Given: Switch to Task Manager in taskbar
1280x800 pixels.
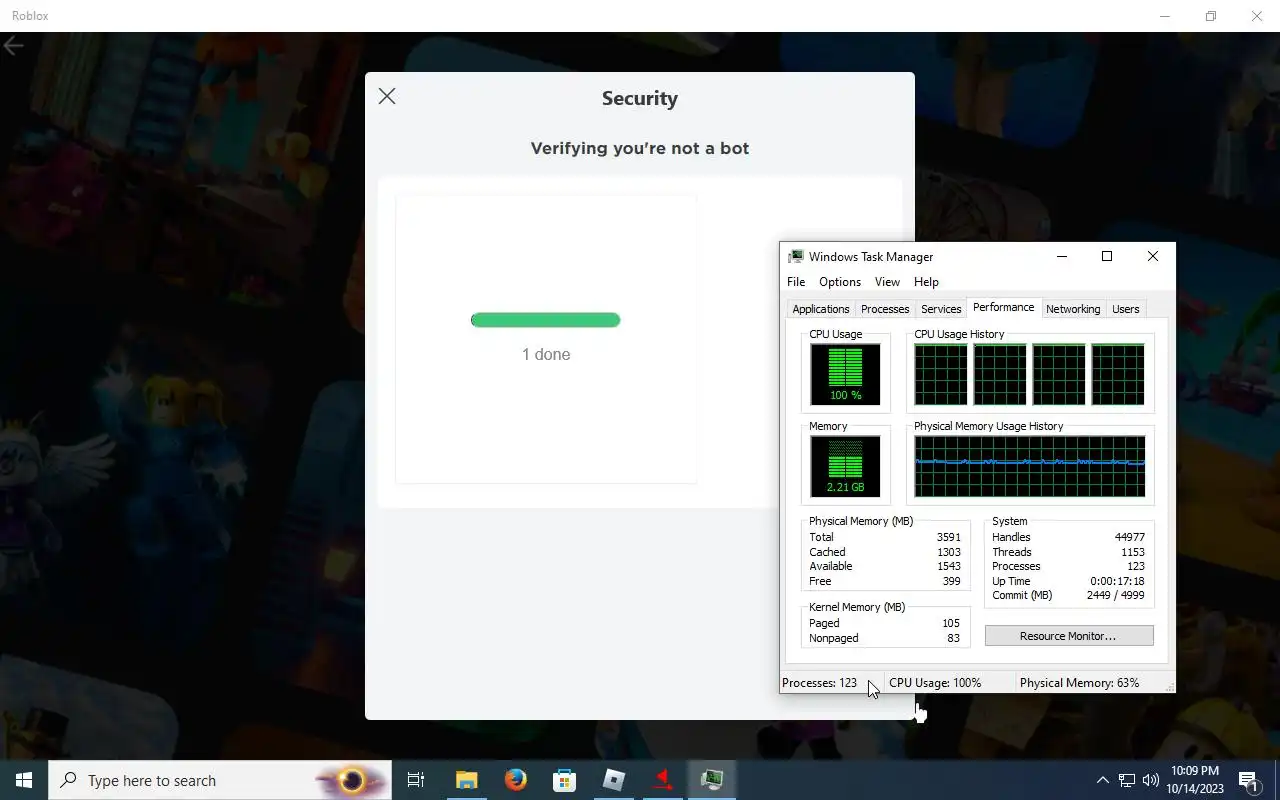Looking at the screenshot, I should point(712,780).
